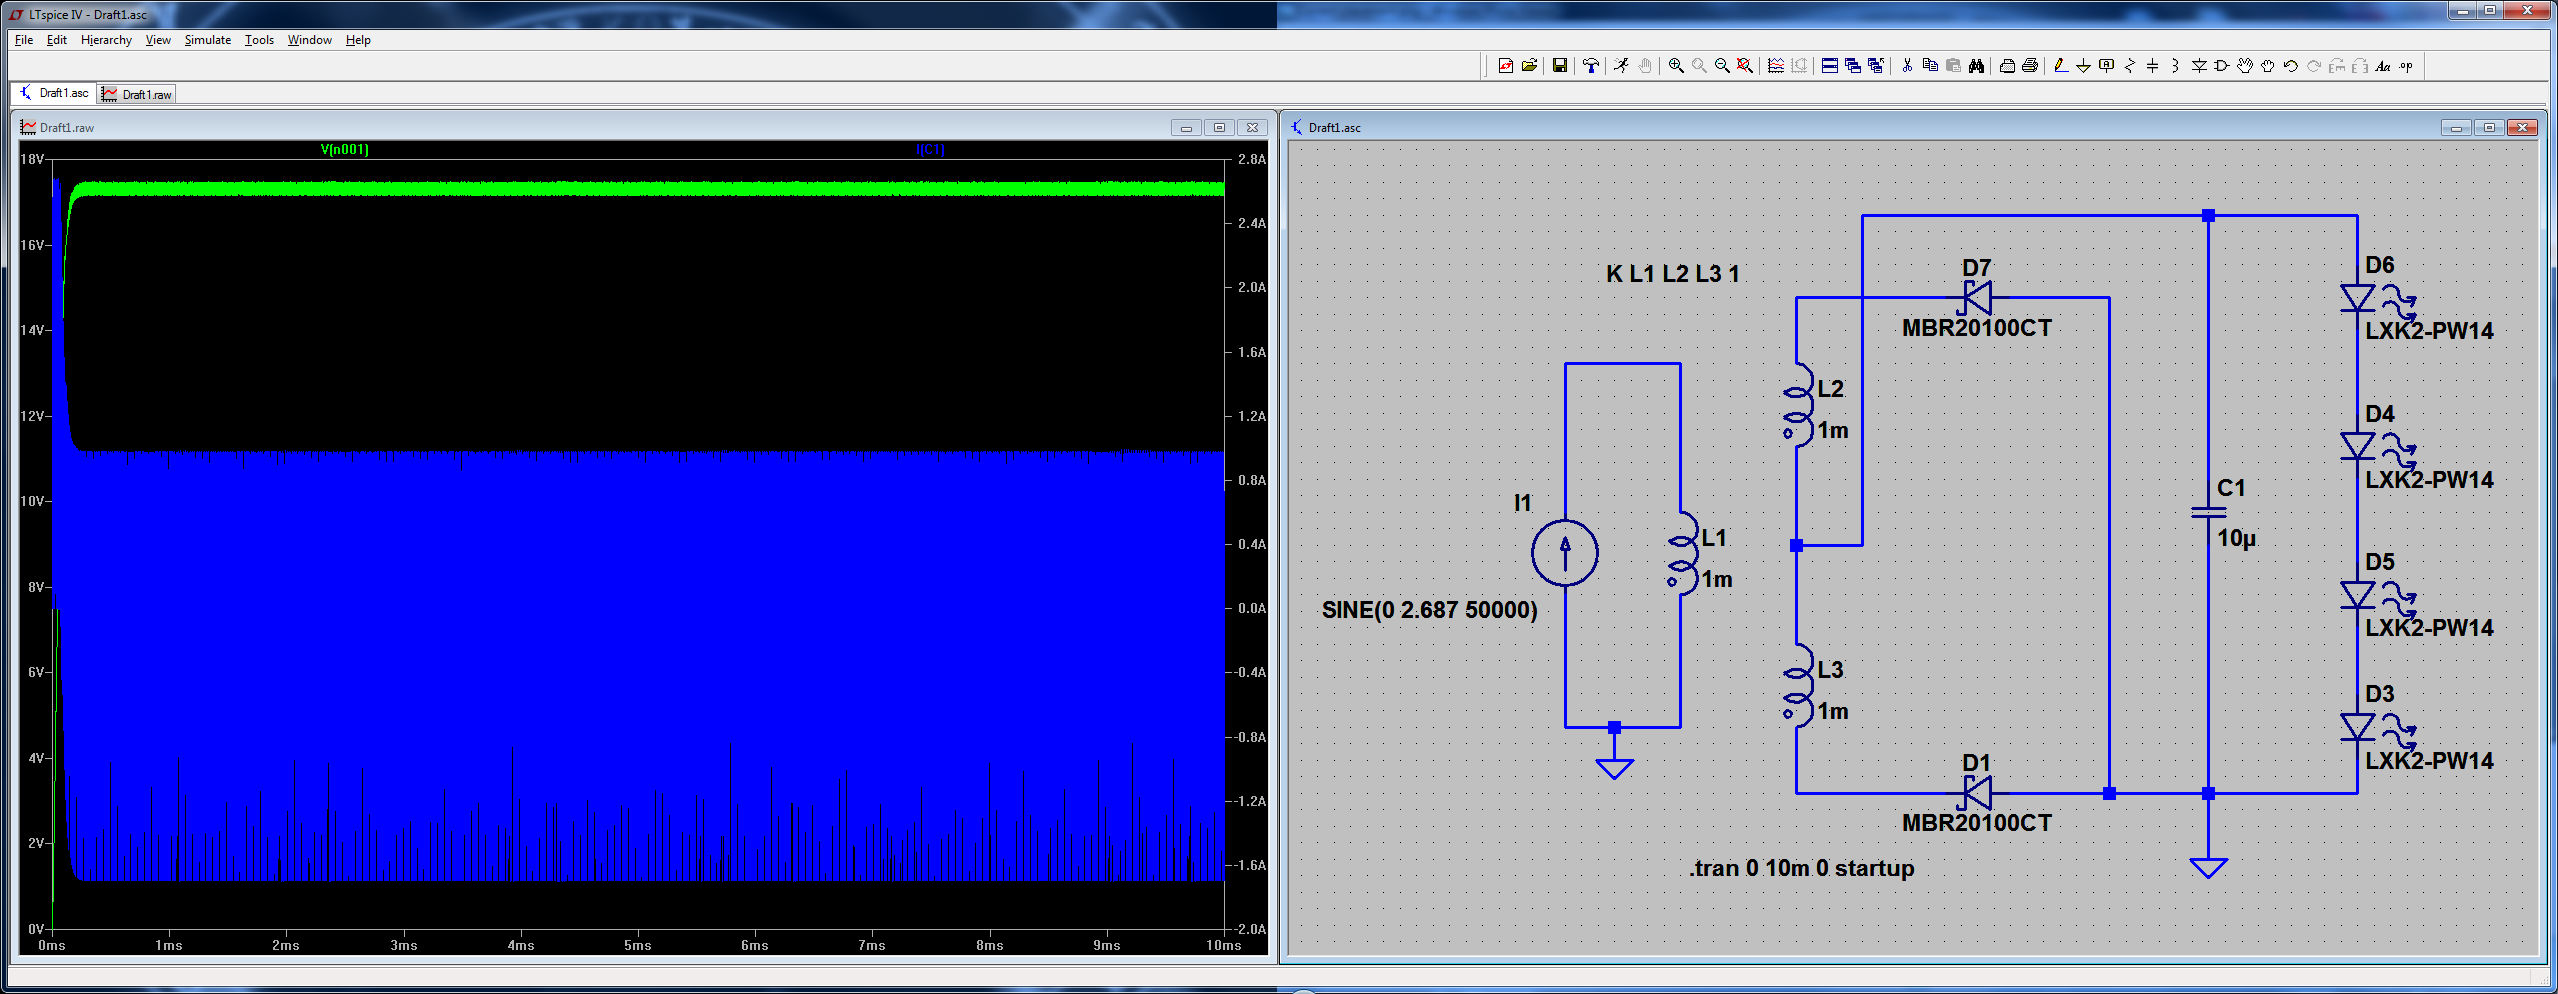
Task: Open the Tools menu
Action: 259,40
